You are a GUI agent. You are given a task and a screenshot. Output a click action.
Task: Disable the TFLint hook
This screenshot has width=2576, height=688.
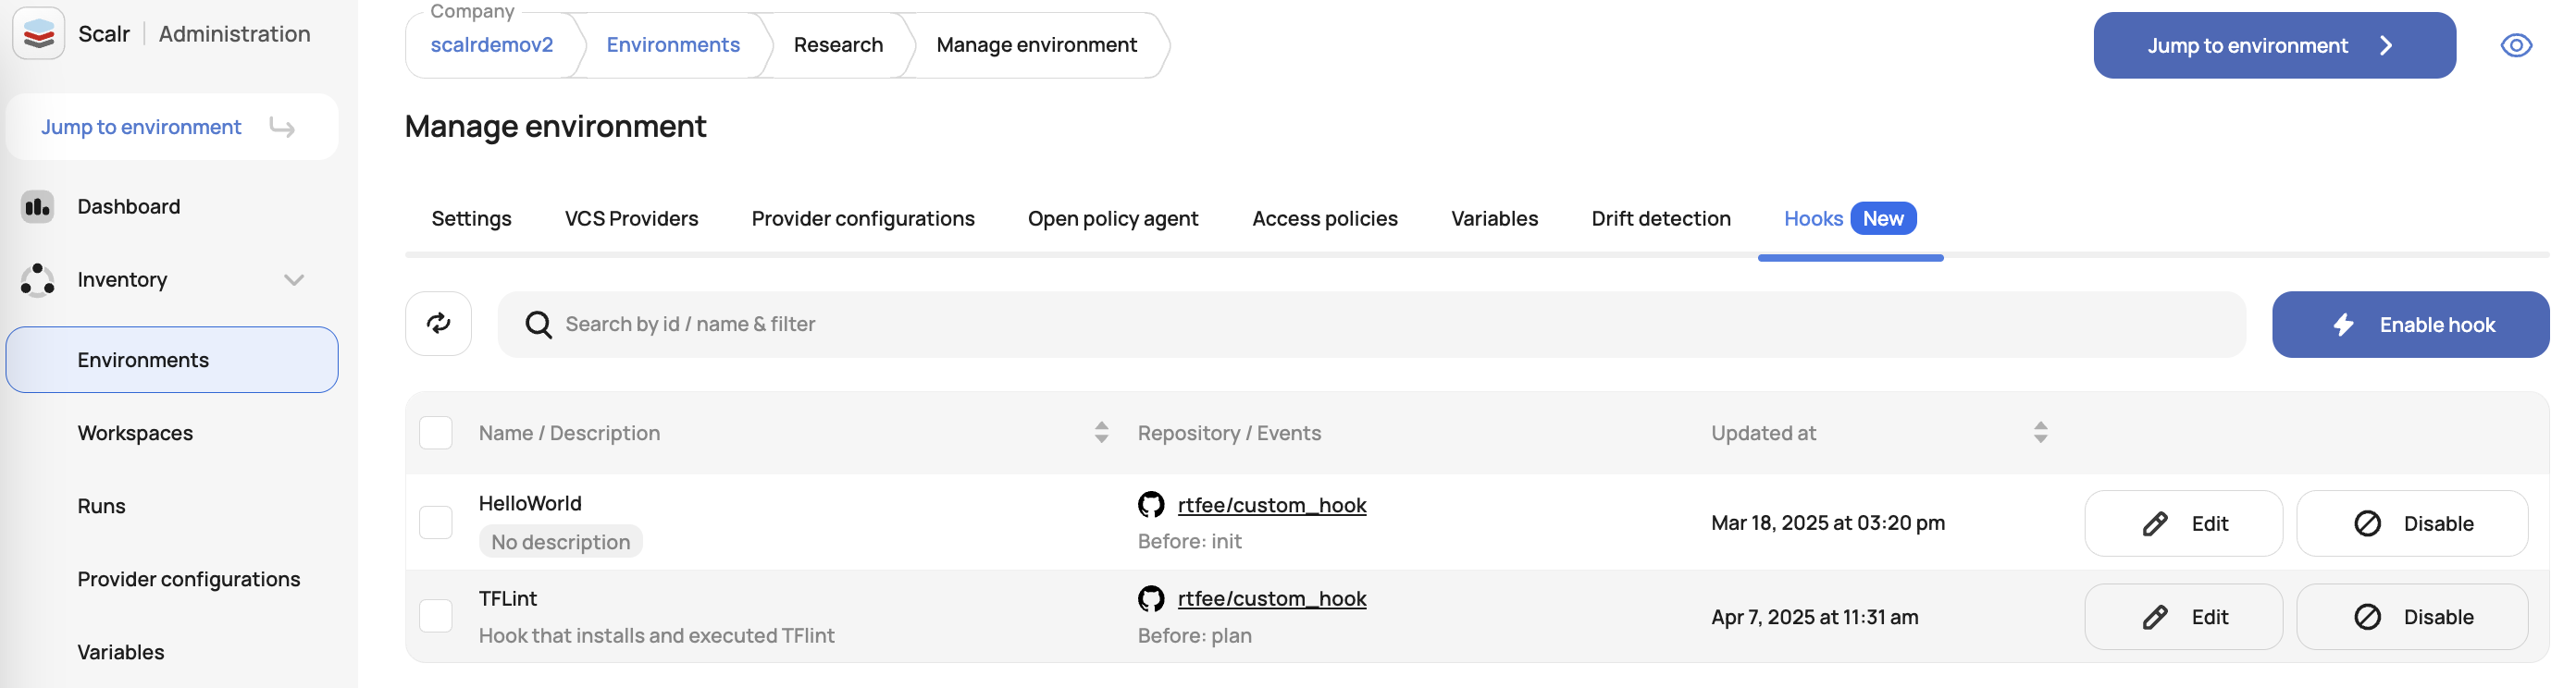2411,617
